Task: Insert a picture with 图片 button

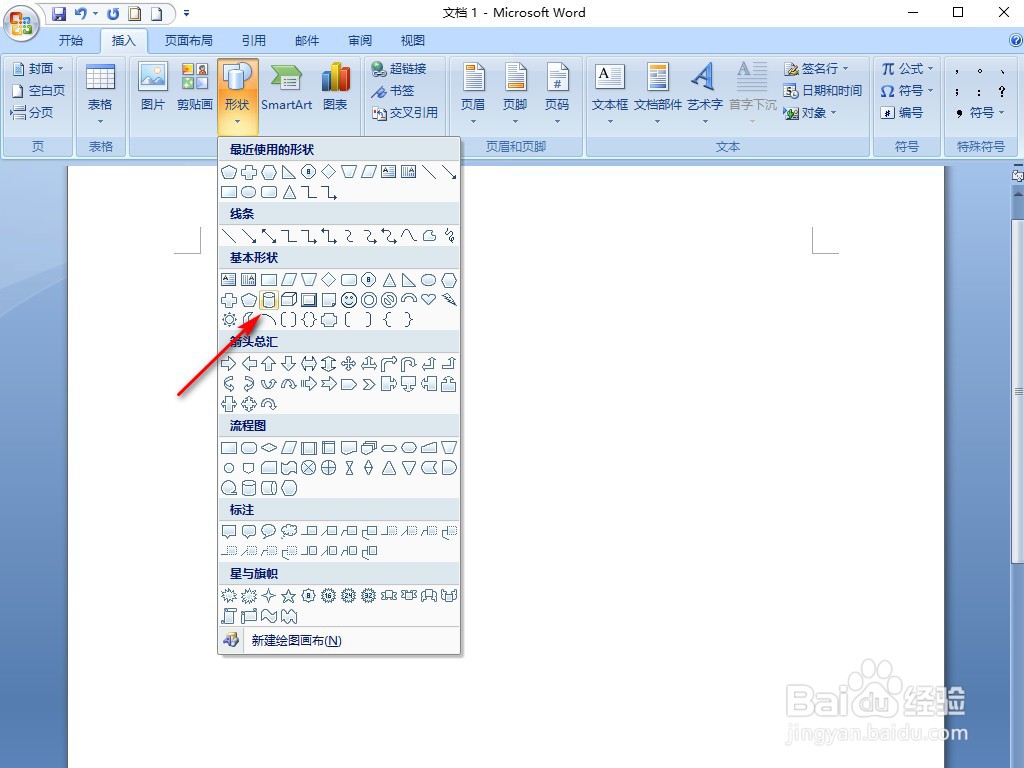Action: (x=153, y=88)
